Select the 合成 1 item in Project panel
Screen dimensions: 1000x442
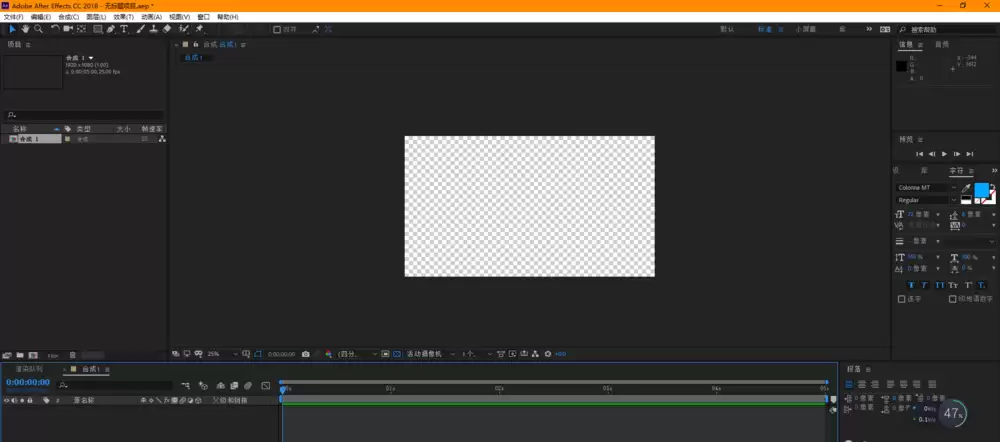[x=35, y=138]
